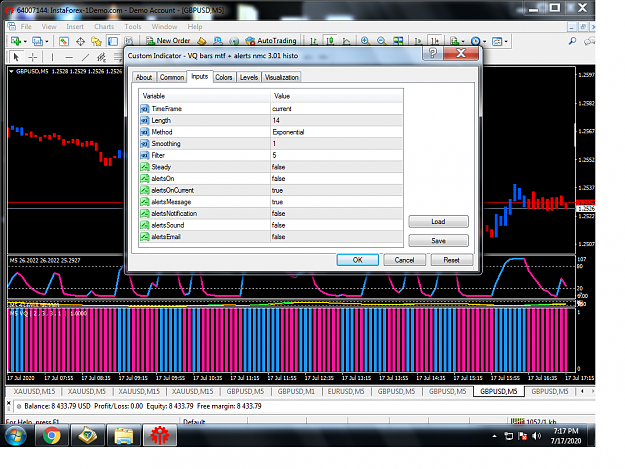The image size is (625, 469).
Task: Select the alertsSound variable row
Action: [271, 225]
